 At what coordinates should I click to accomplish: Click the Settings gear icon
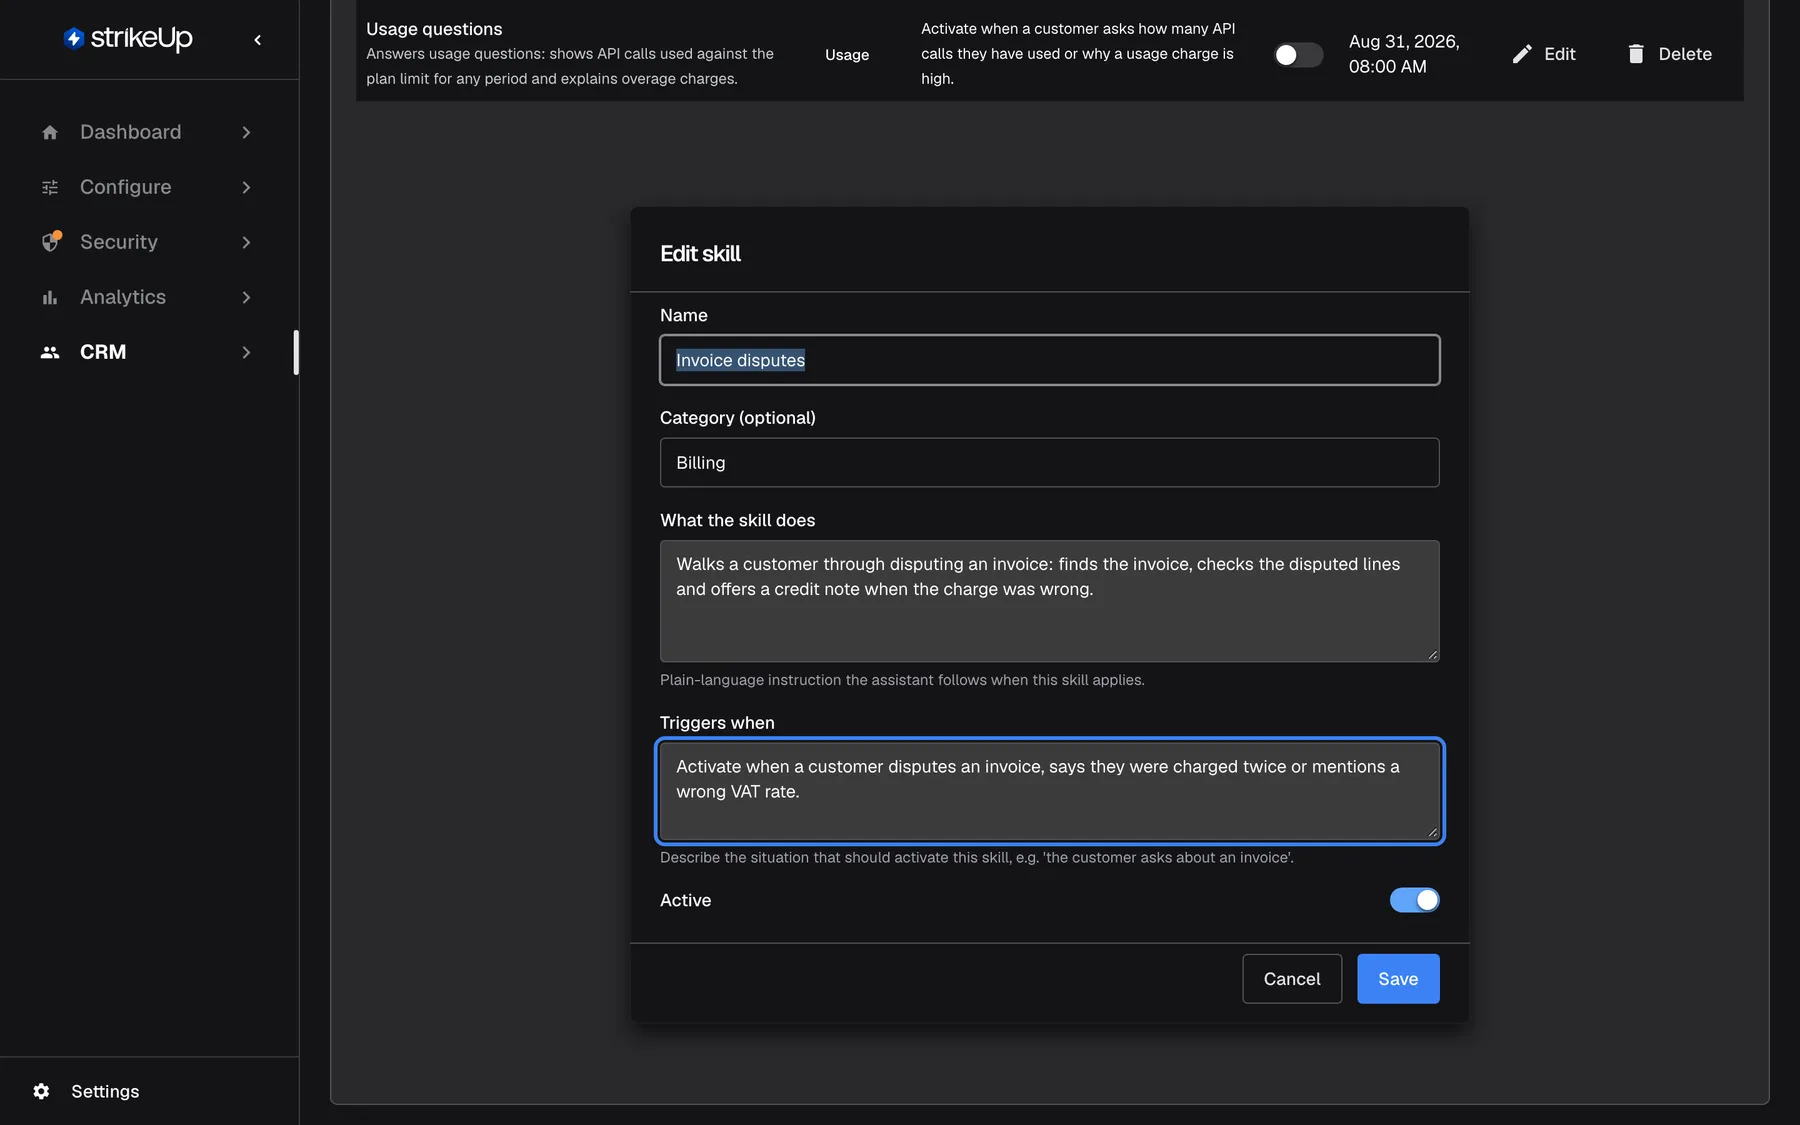coord(41,1091)
